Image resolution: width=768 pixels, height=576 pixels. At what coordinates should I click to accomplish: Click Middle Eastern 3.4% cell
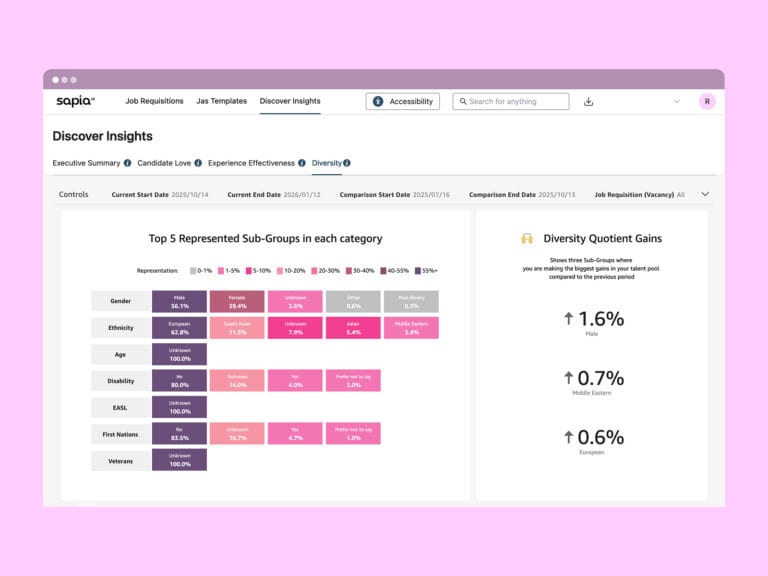(x=411, y=328)
